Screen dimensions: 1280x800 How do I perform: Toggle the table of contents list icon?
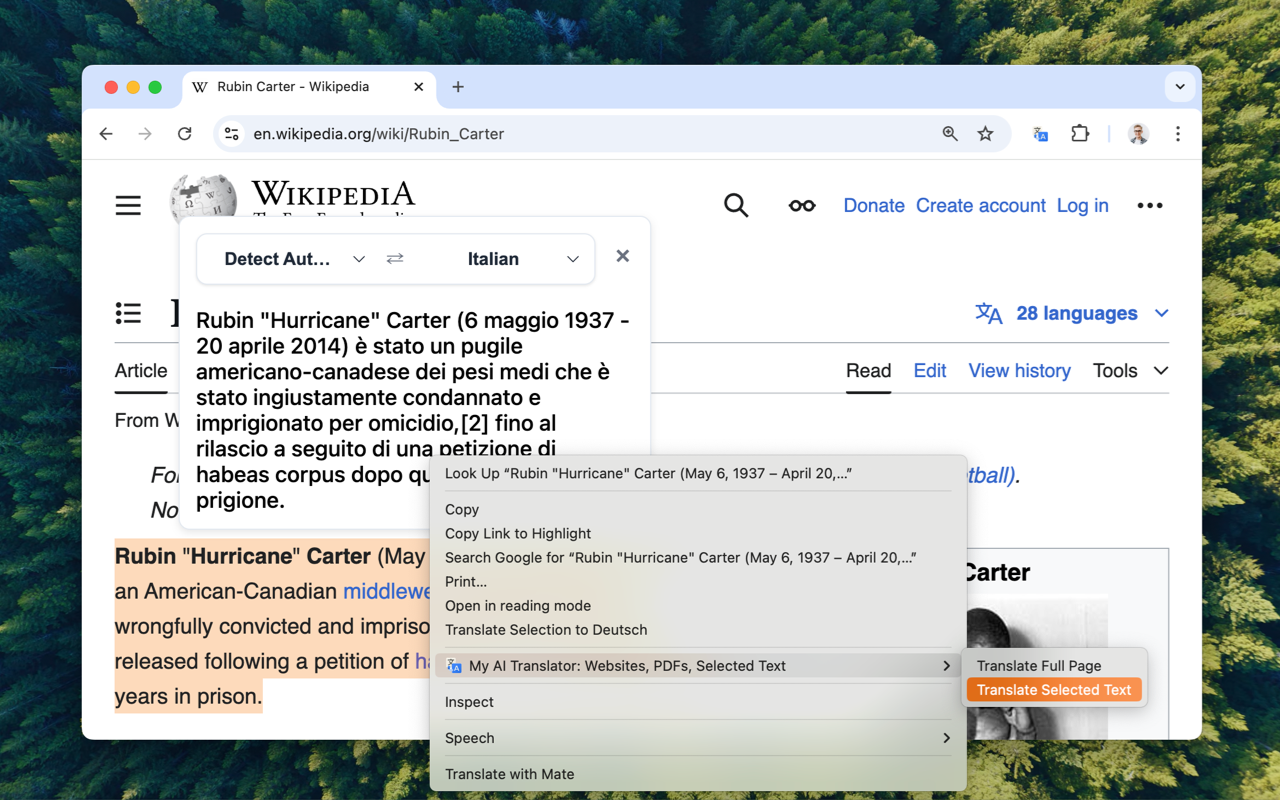coord(128,314)
